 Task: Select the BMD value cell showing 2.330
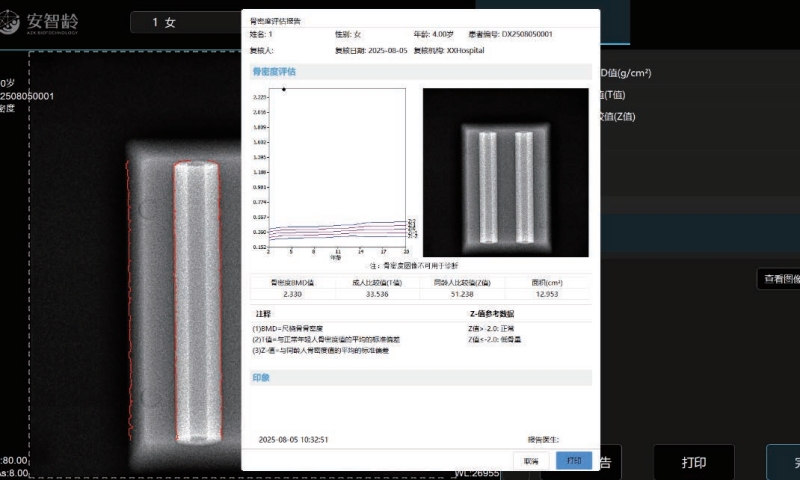292,295
